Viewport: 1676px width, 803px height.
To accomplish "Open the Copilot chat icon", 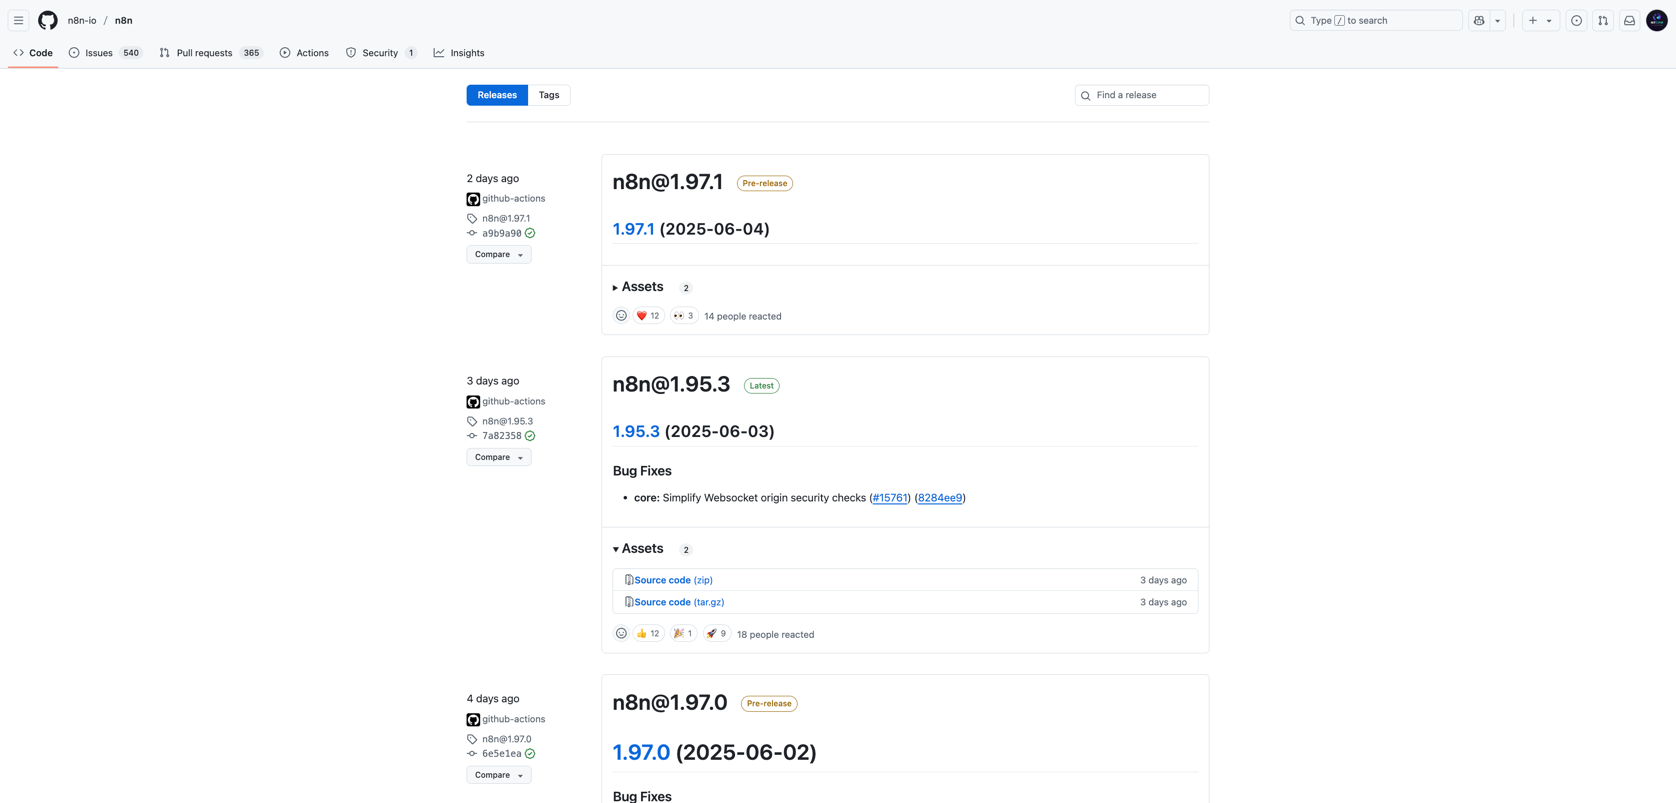I will click(1479, 20).
